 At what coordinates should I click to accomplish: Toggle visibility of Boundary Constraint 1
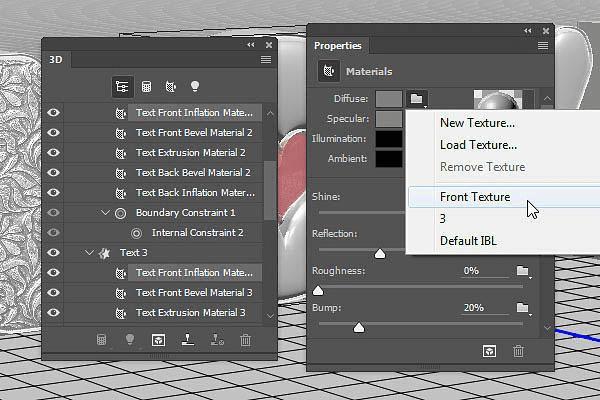54,212
